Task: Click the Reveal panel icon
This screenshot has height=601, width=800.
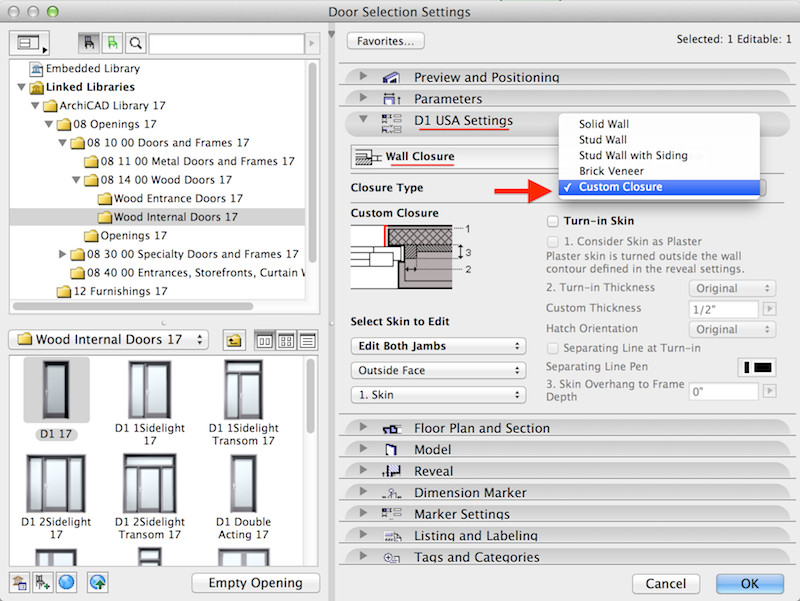Action: 391,471
